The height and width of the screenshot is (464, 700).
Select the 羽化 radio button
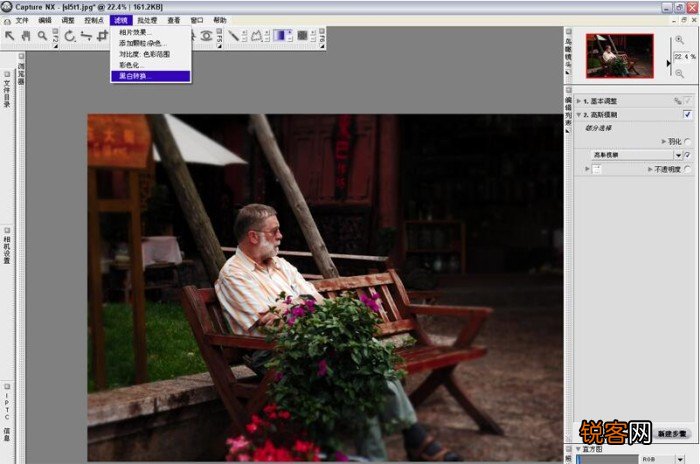click(688, 142)
